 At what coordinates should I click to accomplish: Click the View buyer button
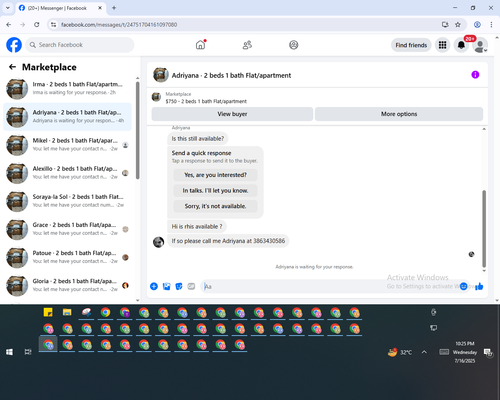[x=232, y=114]
